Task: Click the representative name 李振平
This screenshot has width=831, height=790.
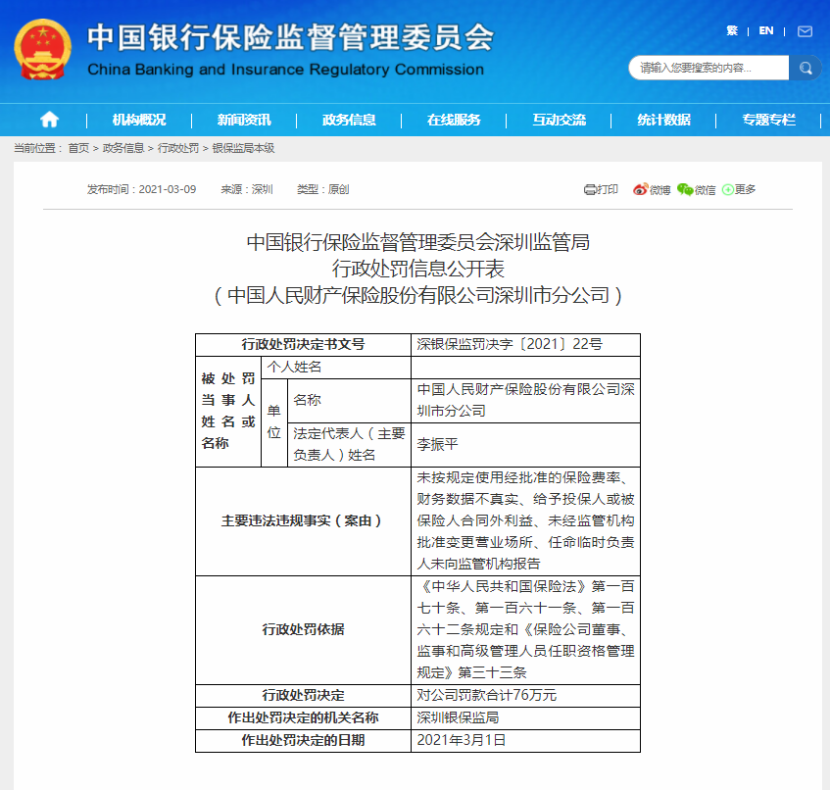Action: (x=437, y=445)
